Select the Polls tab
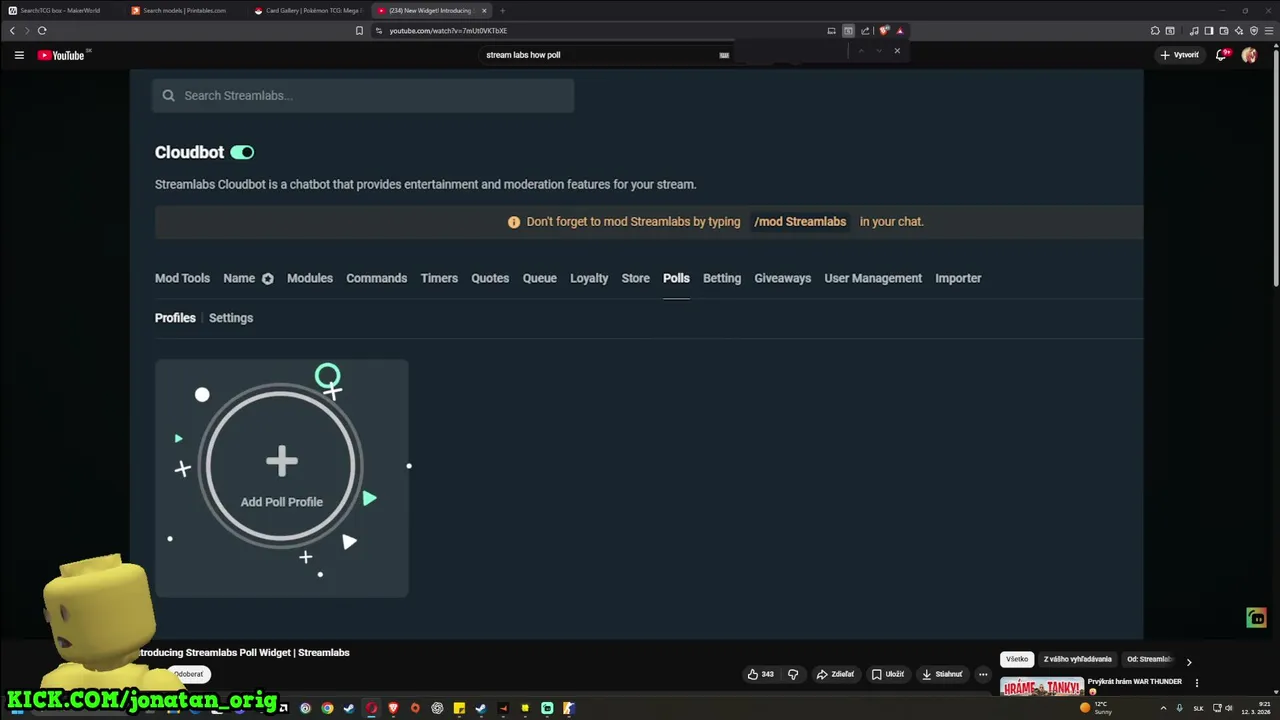Screen dimensions: 1280x720 coord(676,278)
